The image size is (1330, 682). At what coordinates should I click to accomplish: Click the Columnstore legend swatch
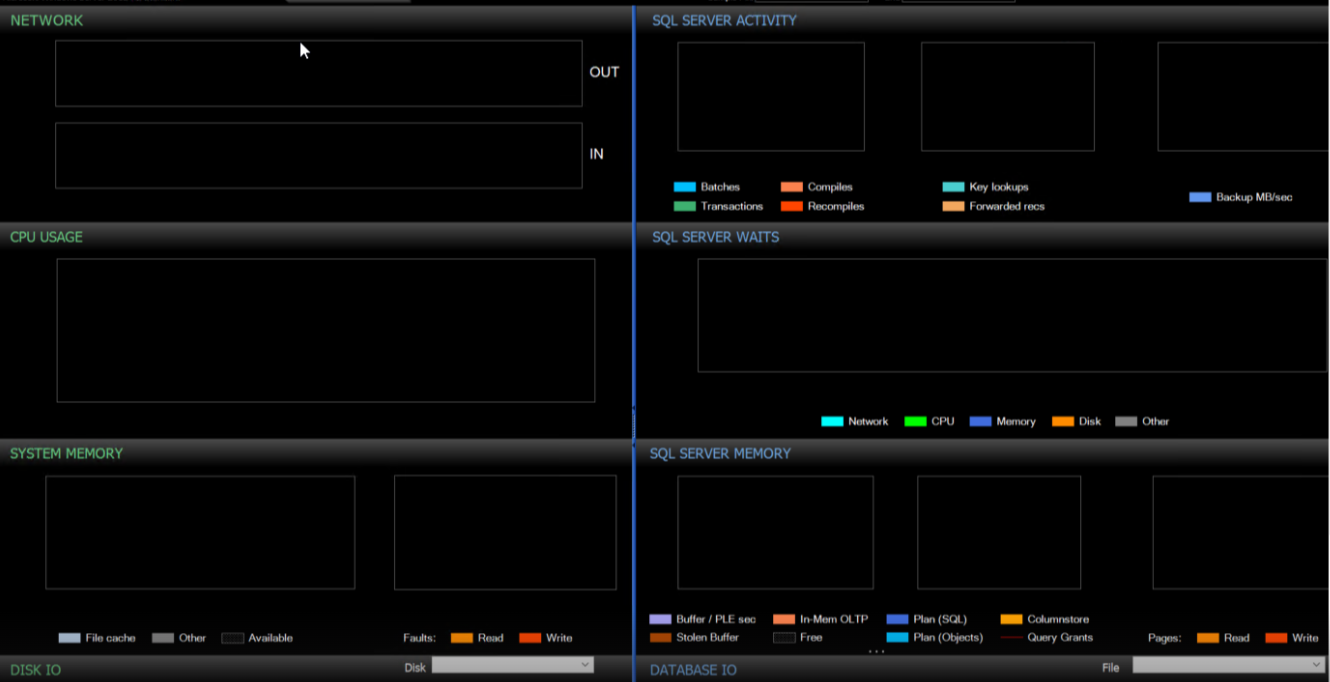pos(1011,619)
